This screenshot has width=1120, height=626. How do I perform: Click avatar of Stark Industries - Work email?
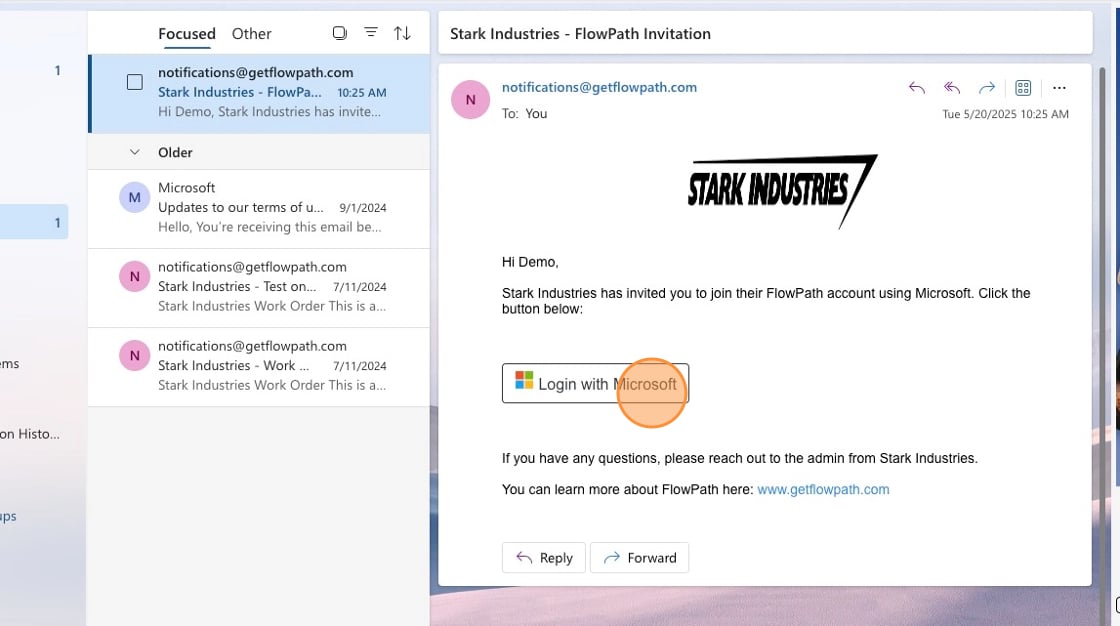point(134,356)
